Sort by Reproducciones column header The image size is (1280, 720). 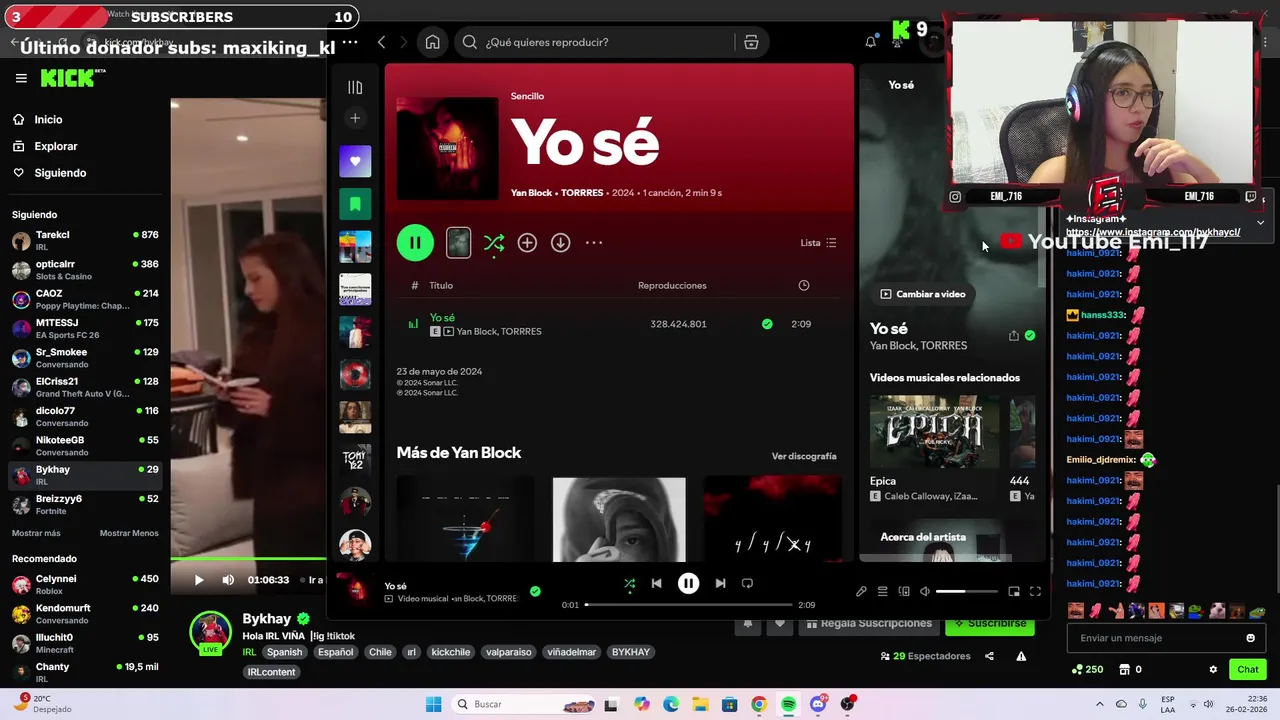(672, 286)
